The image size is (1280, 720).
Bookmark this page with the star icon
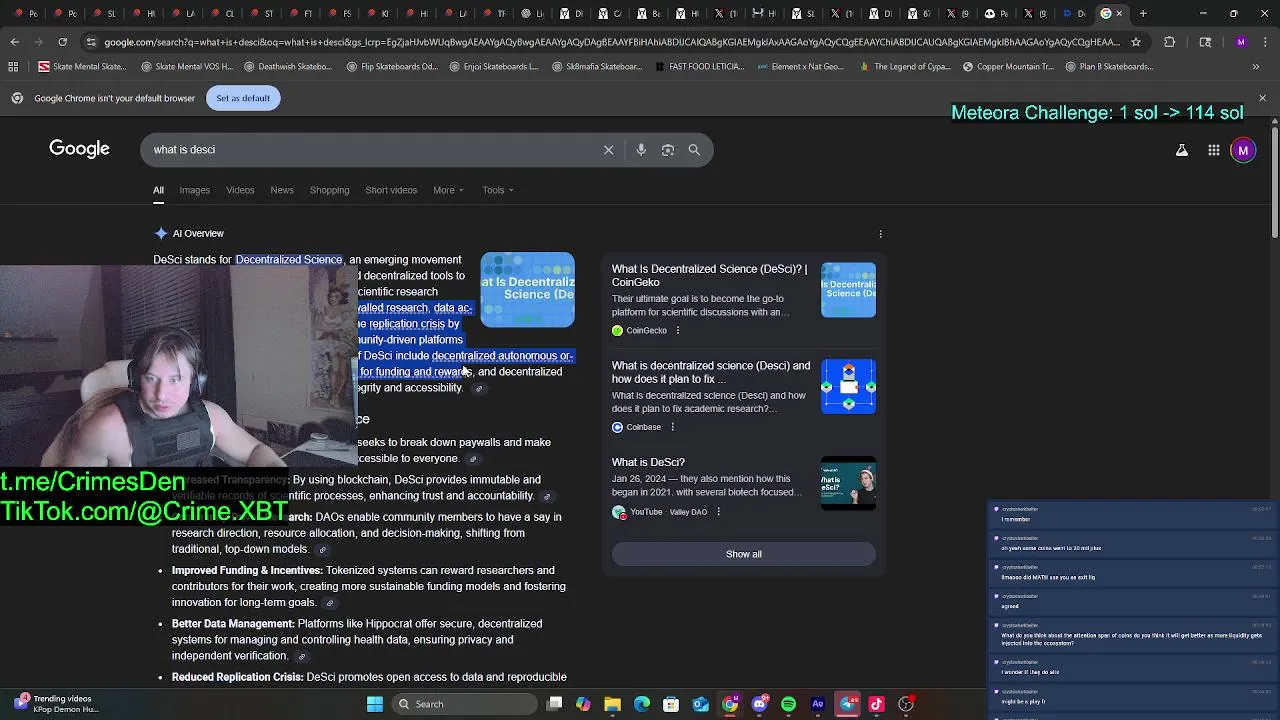click(x=1136, y=42)
